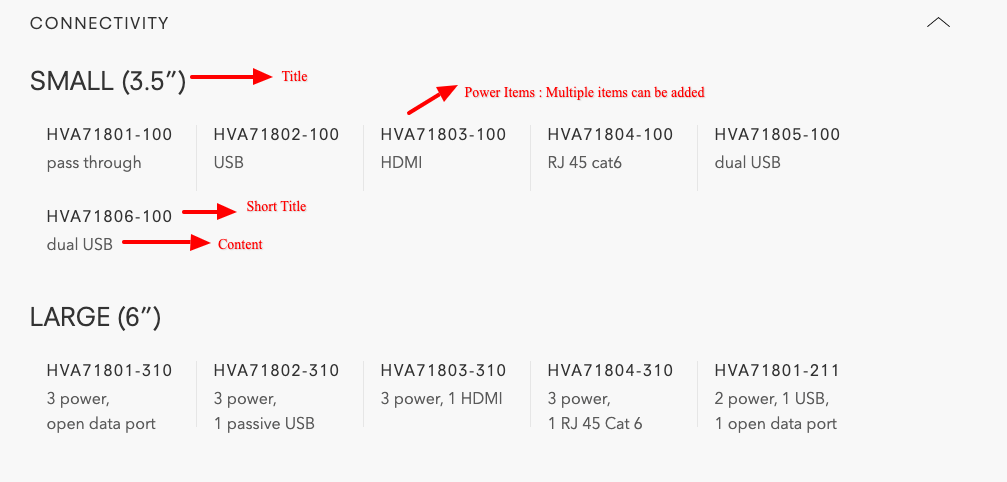Click product code HVA71802-310
The height and width of the screenshot is (482, 1007).
[276, 370]
